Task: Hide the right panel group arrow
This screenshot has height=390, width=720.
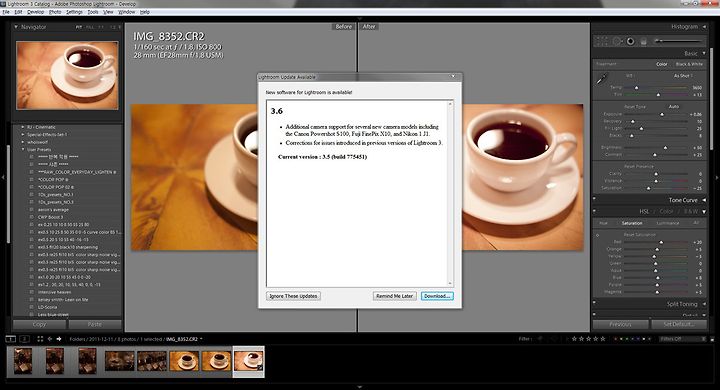Action: point(717,177)
